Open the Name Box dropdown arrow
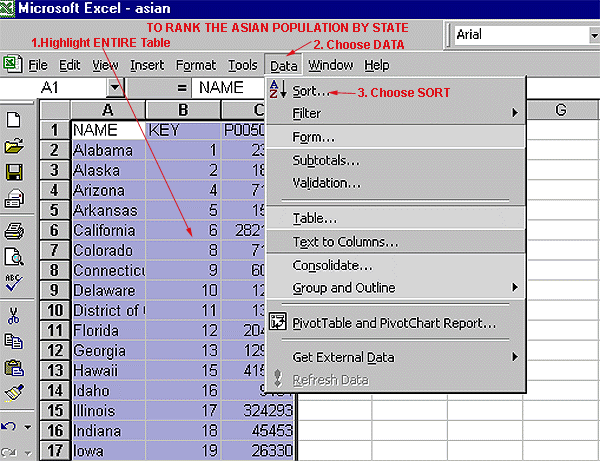 tap(115, 88)
